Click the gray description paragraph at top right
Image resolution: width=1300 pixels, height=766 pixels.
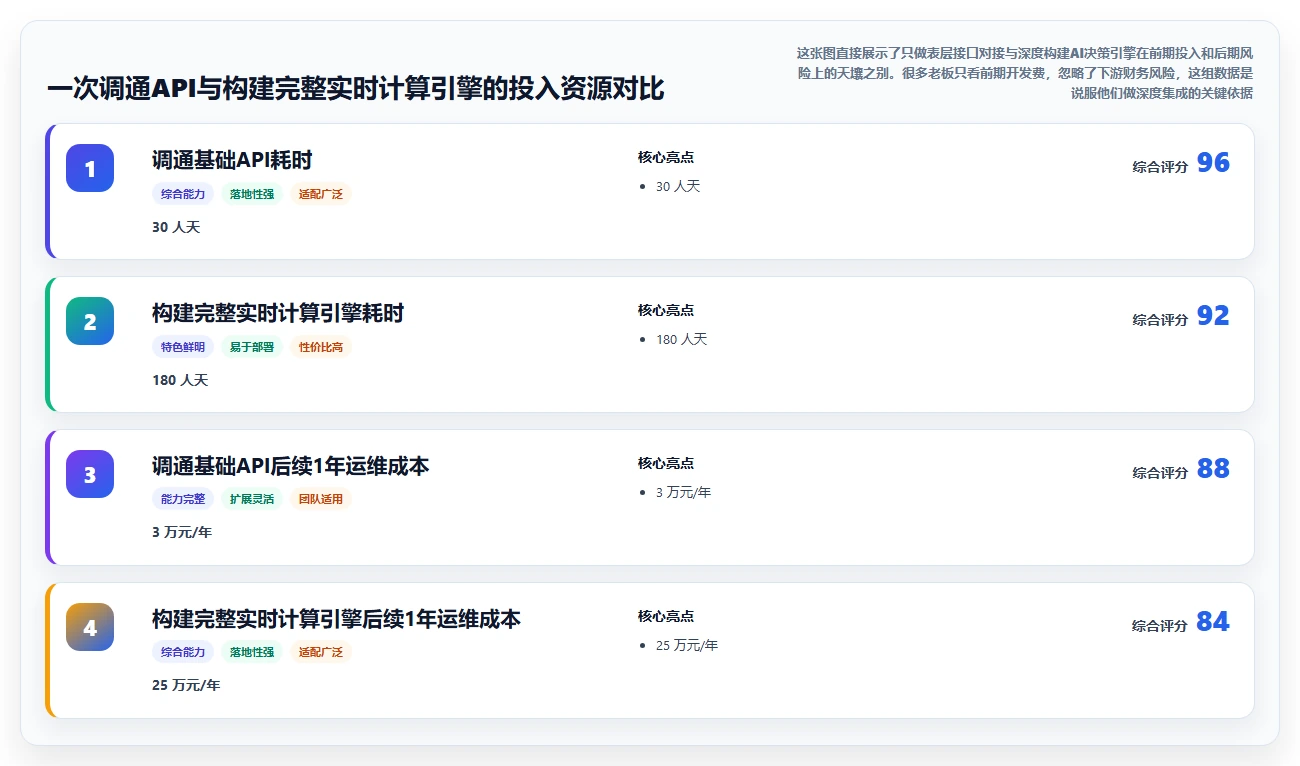[1024, 73]
